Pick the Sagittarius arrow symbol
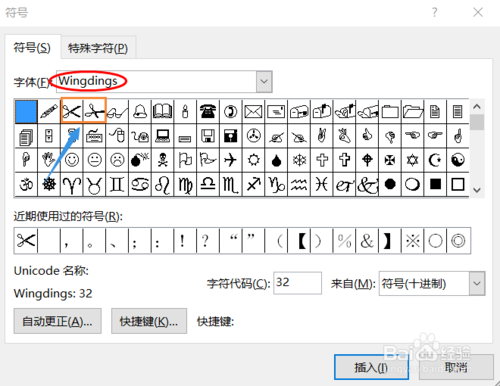500x386 pixels. pos(253,184)
